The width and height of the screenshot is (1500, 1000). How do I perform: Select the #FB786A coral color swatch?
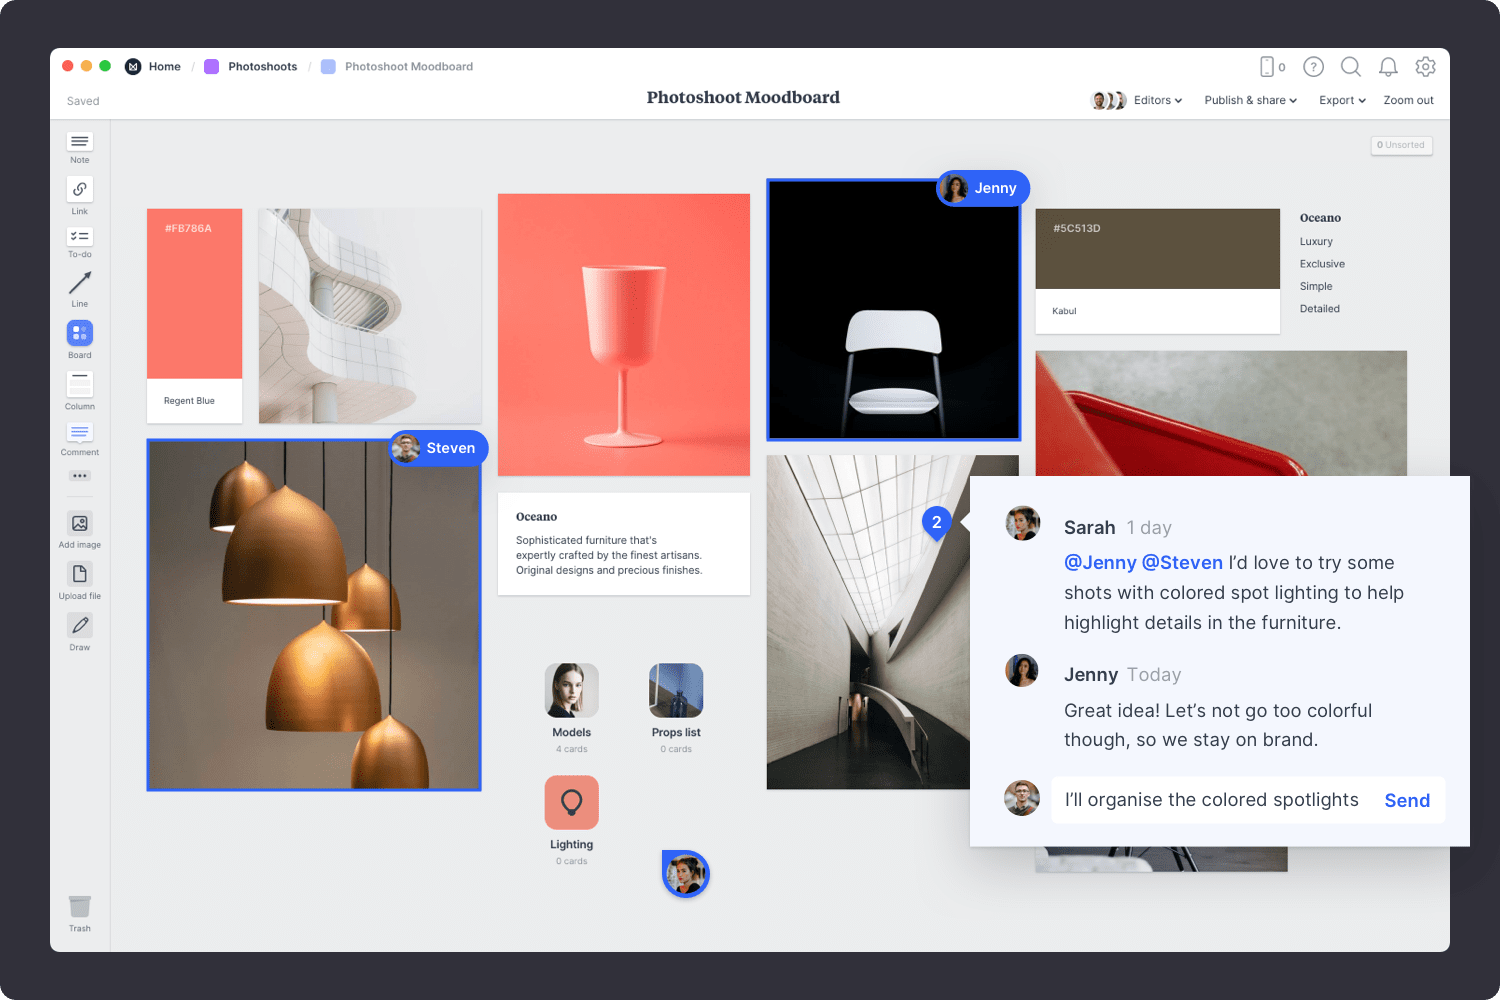(195, 294)
